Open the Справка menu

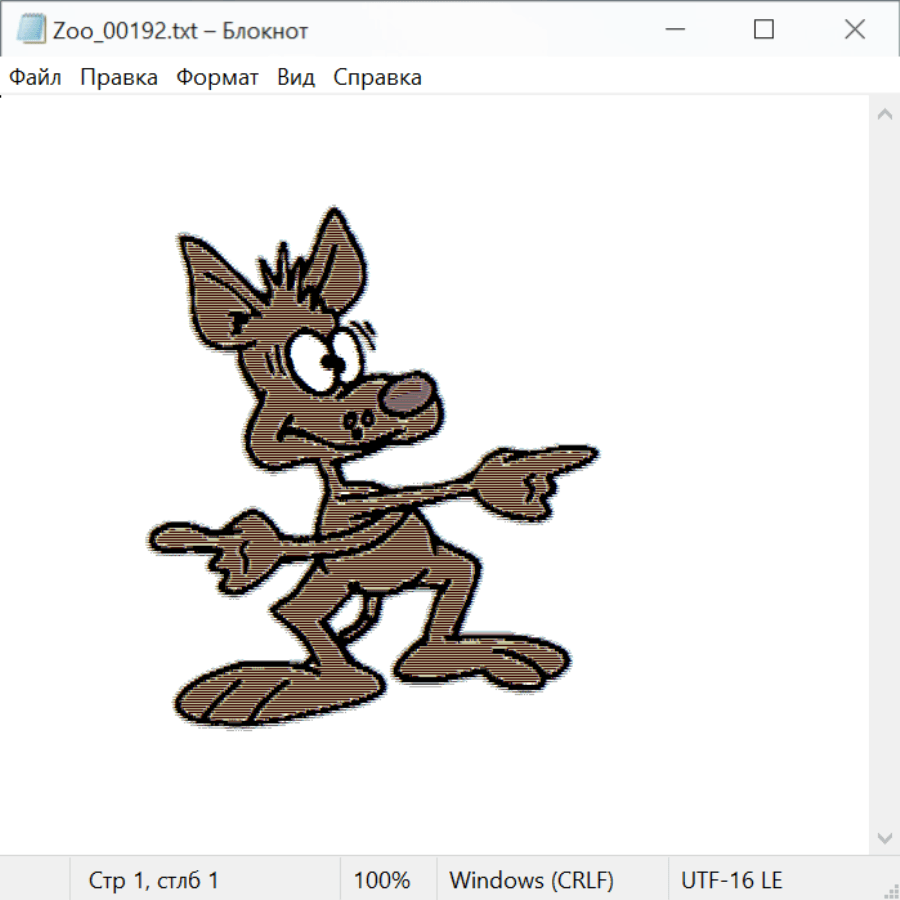(377, 78)
